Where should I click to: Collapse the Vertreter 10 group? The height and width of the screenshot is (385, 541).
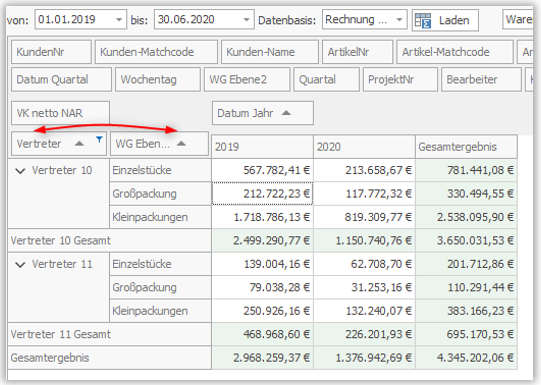(x=21, y=171)
